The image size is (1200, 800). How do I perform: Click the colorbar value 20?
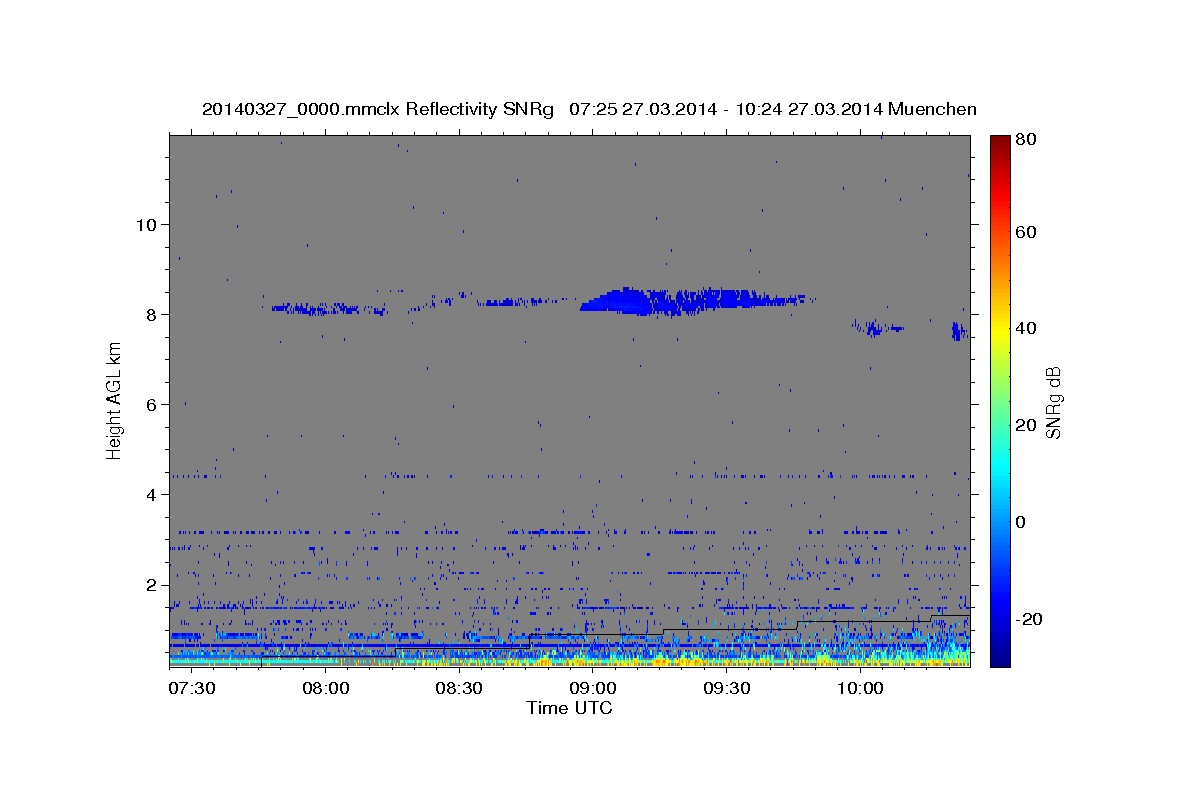tap(1025, 425)
